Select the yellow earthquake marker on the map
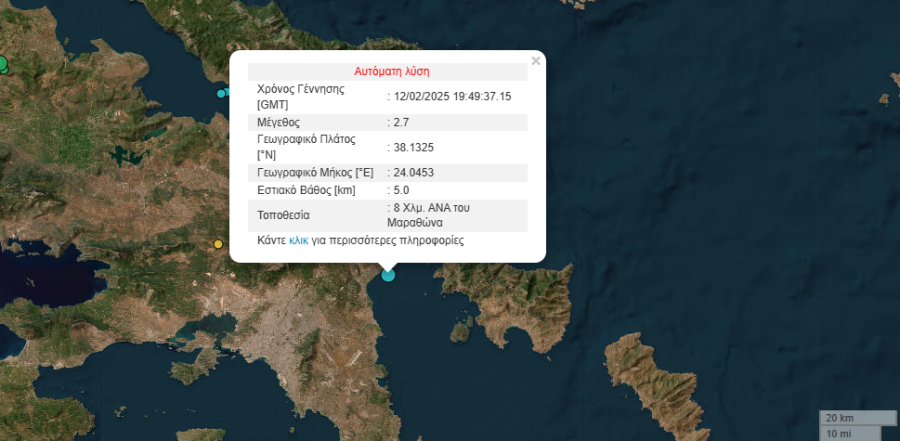This screenshot has height=441, width=900. (x=218, y=244)
